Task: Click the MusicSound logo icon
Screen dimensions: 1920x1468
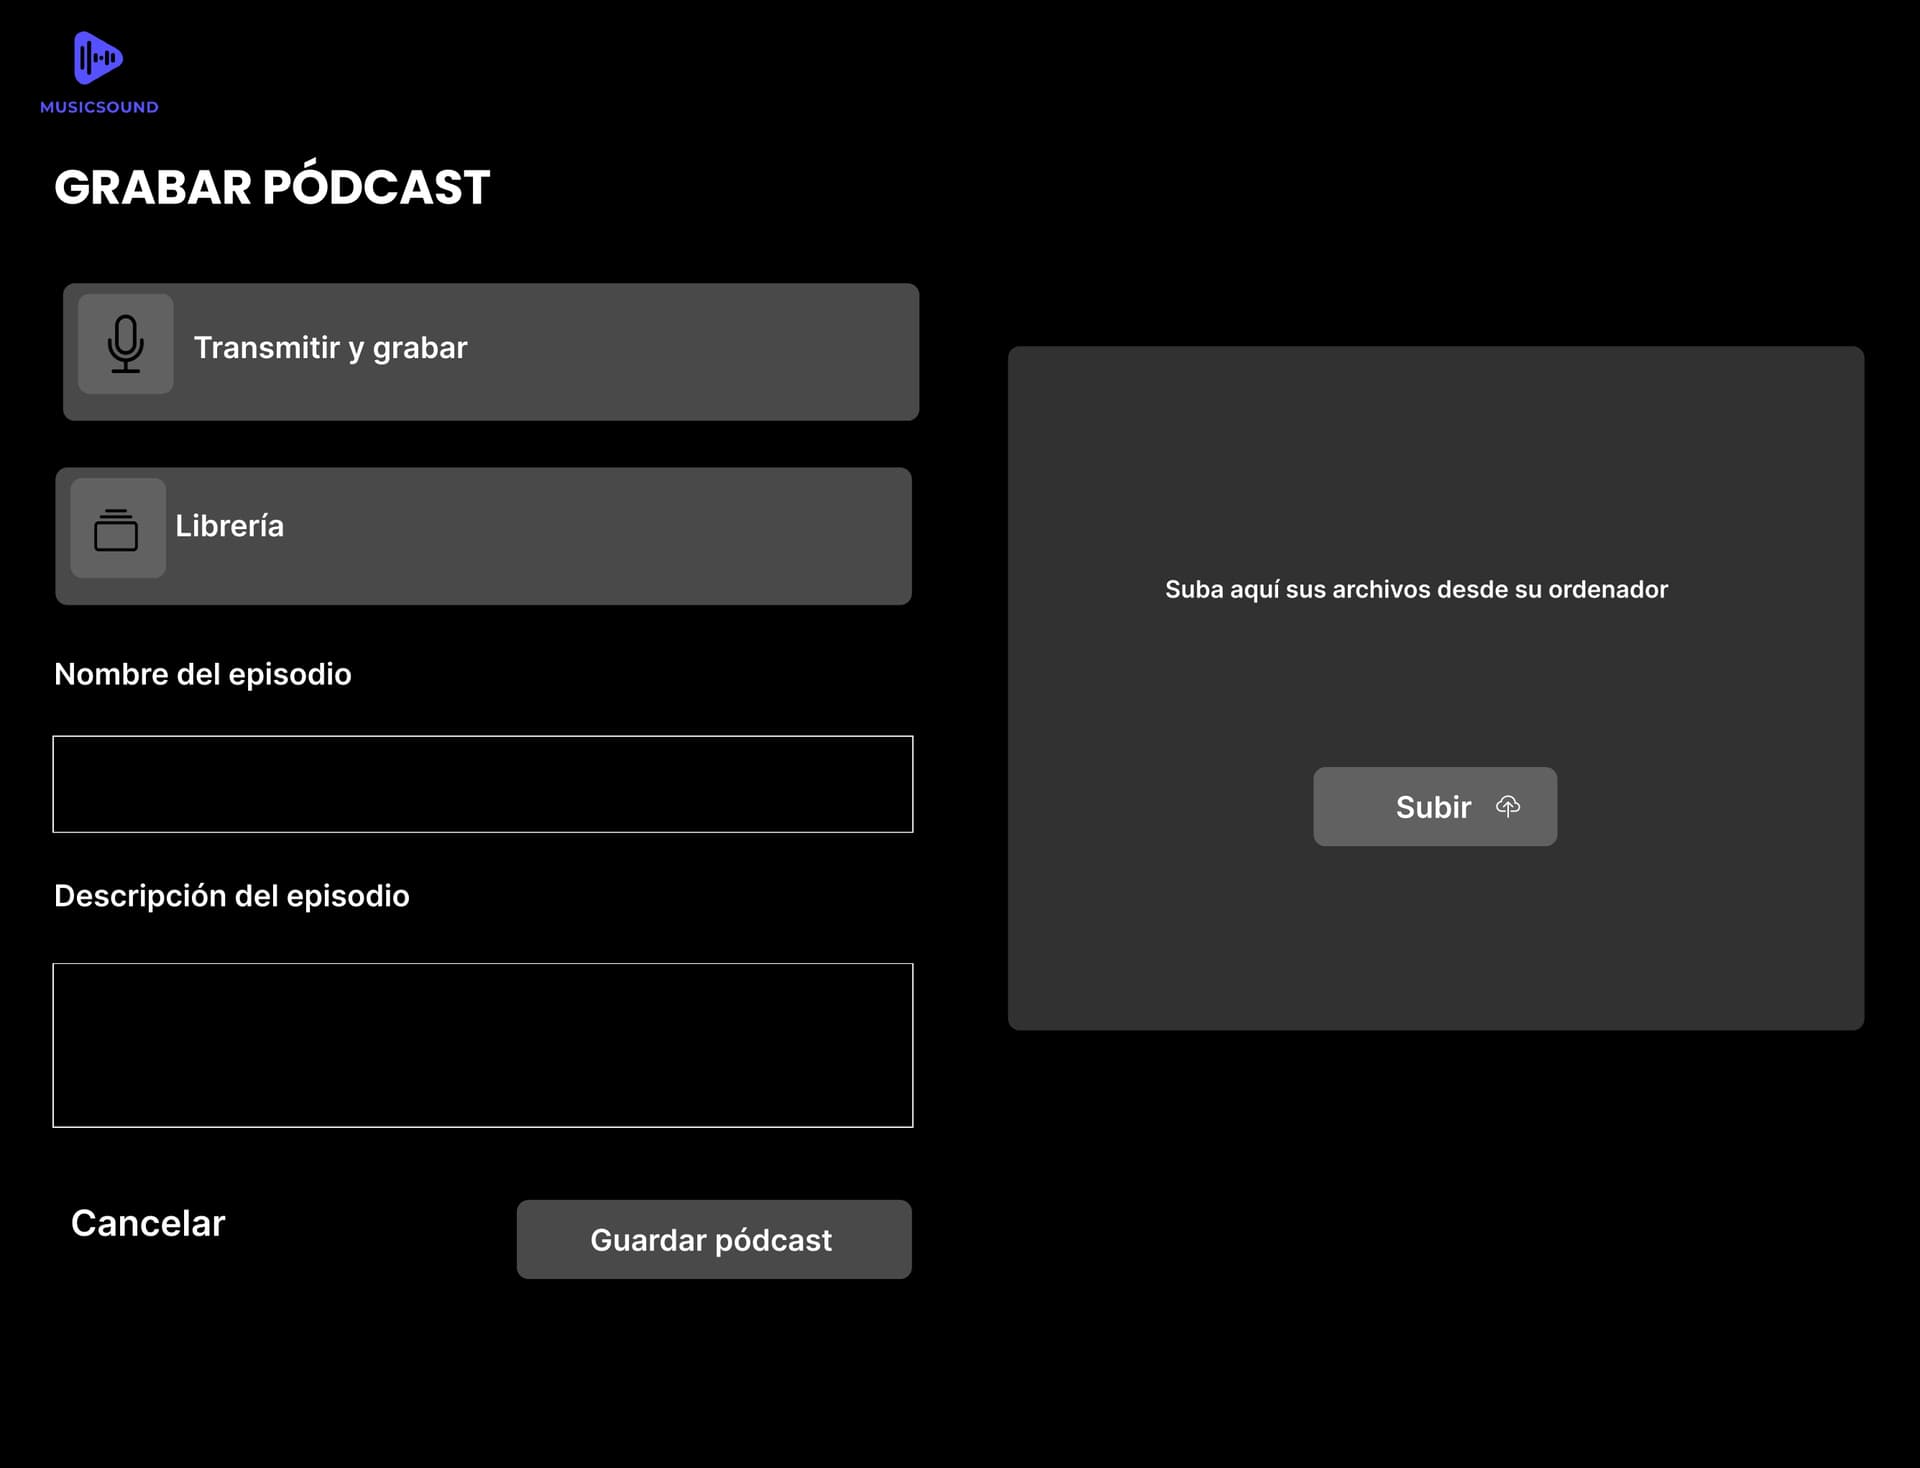Action: pos(98,58)
